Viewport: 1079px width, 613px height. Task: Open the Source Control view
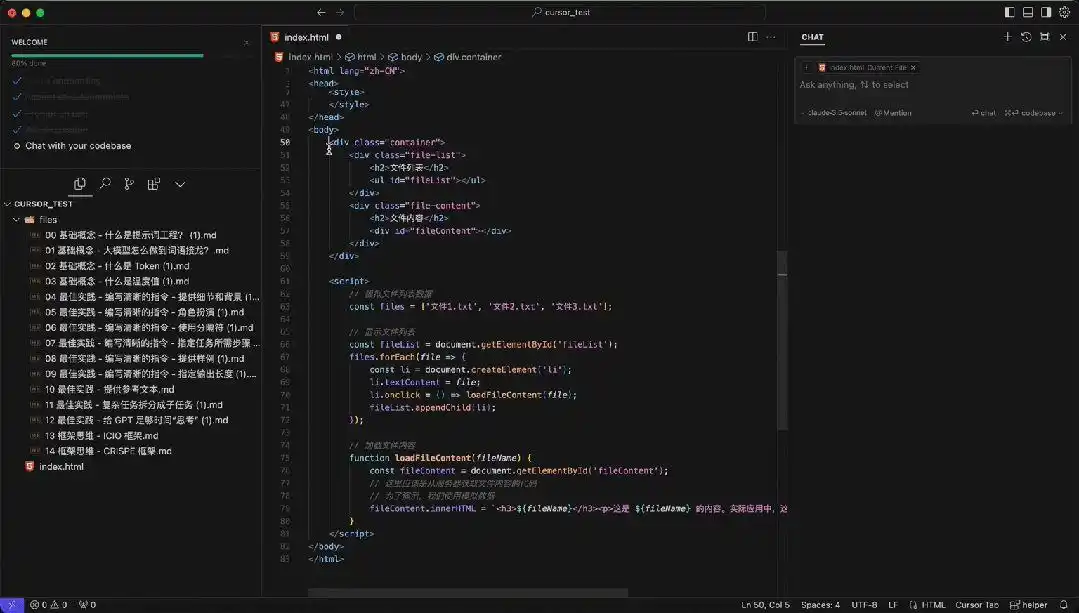[128, 184]
